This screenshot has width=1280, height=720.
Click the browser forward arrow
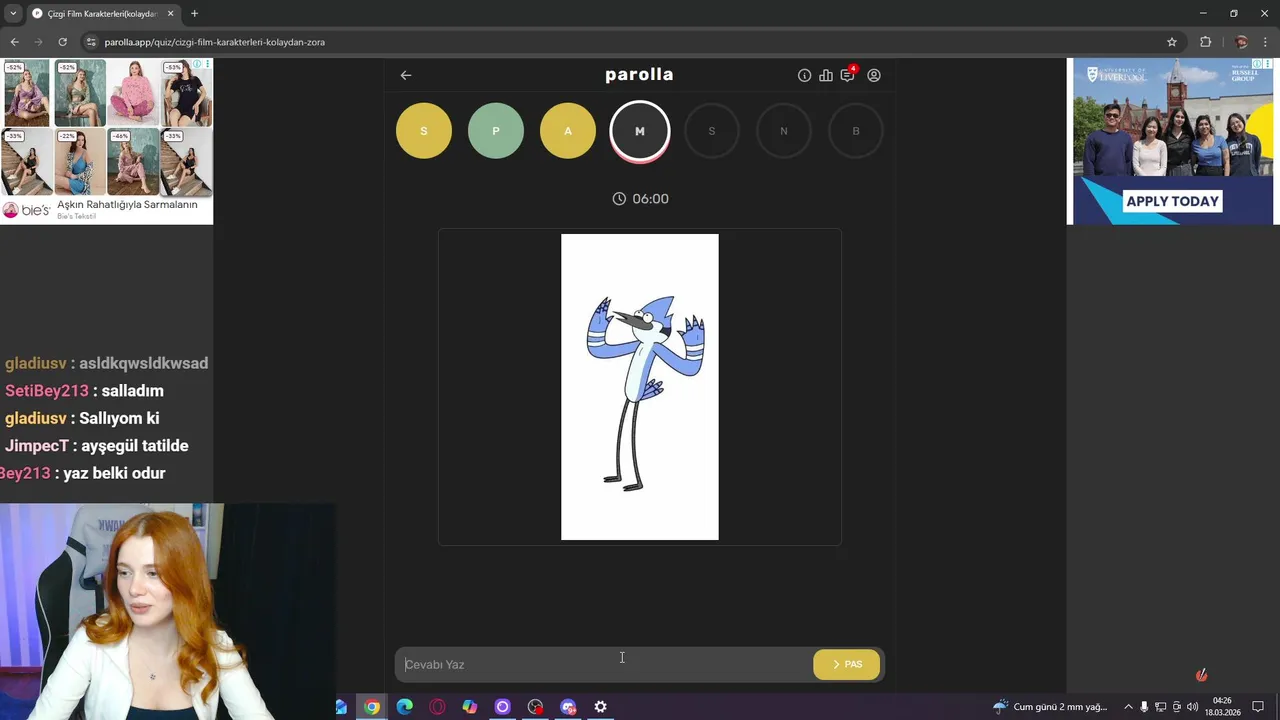point(38,42)
